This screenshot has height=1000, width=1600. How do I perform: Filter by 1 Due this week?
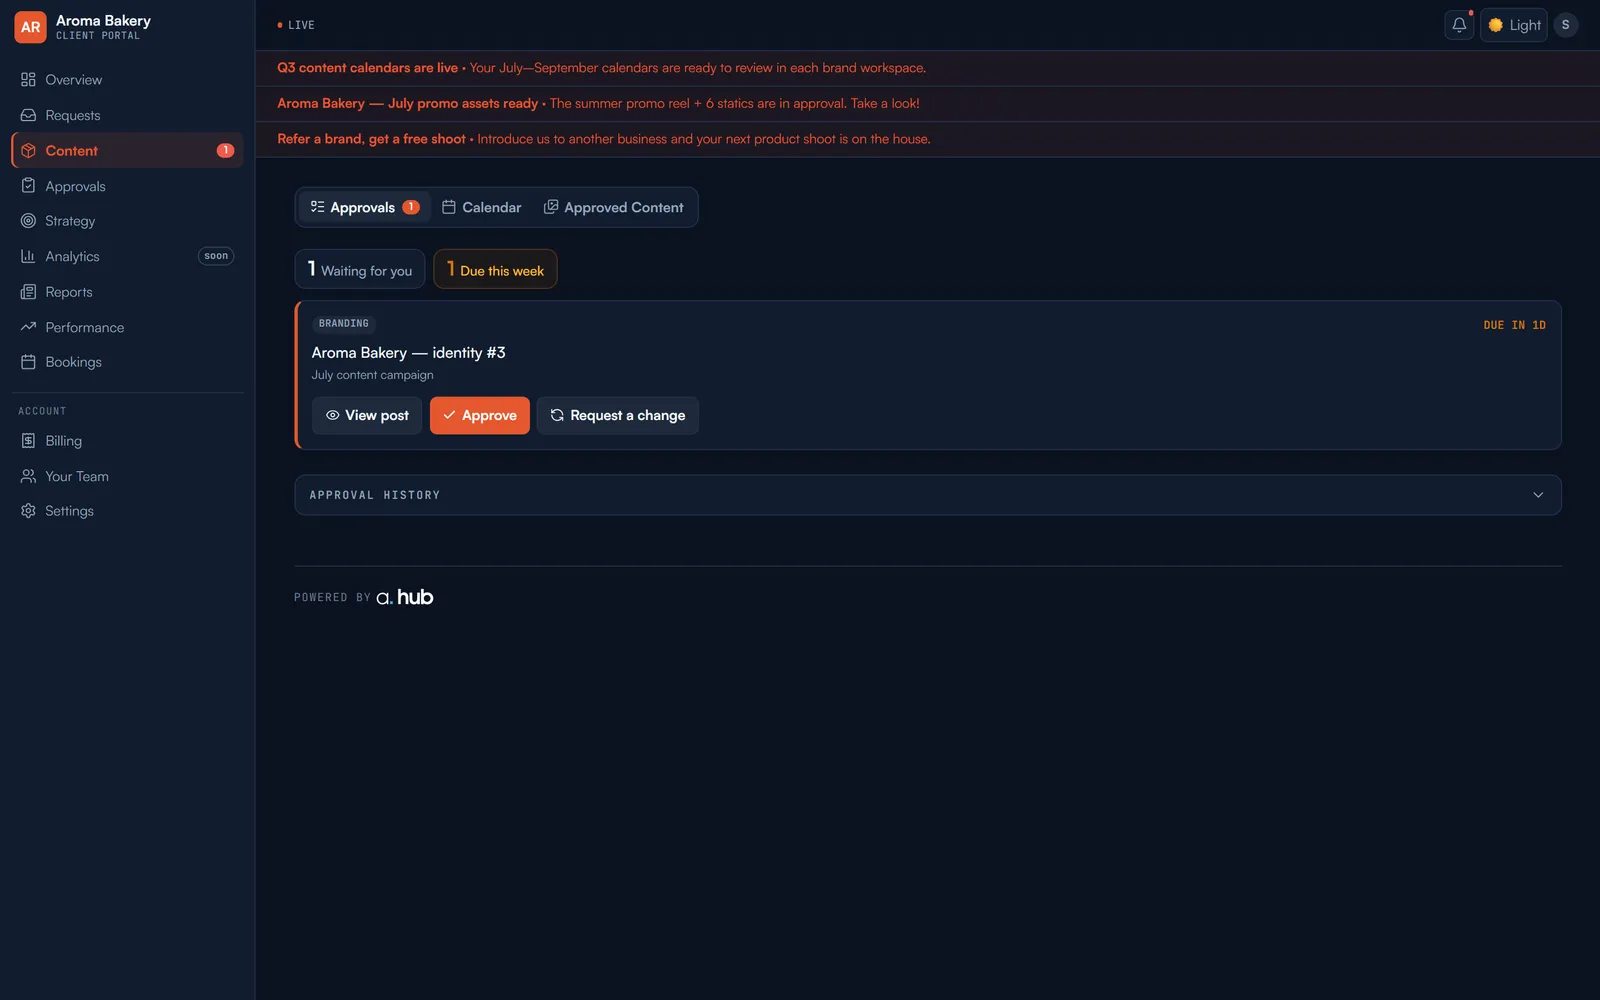pyautogui.click(x=495, y=269)
